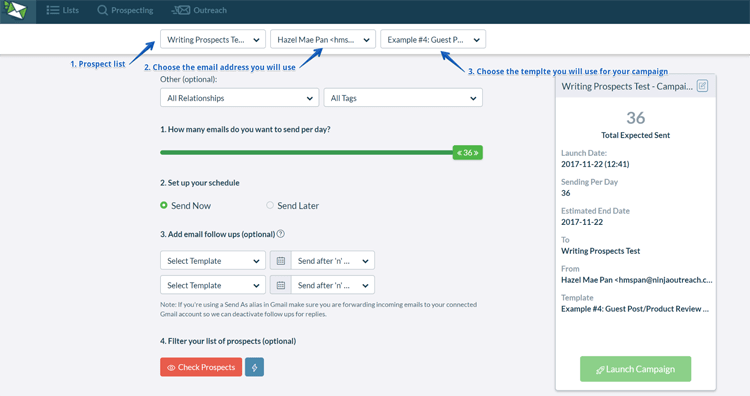The width and height of the screenshot is (750, 396).
Task: Click the Launch Campaign button
Action: point(636,369)
